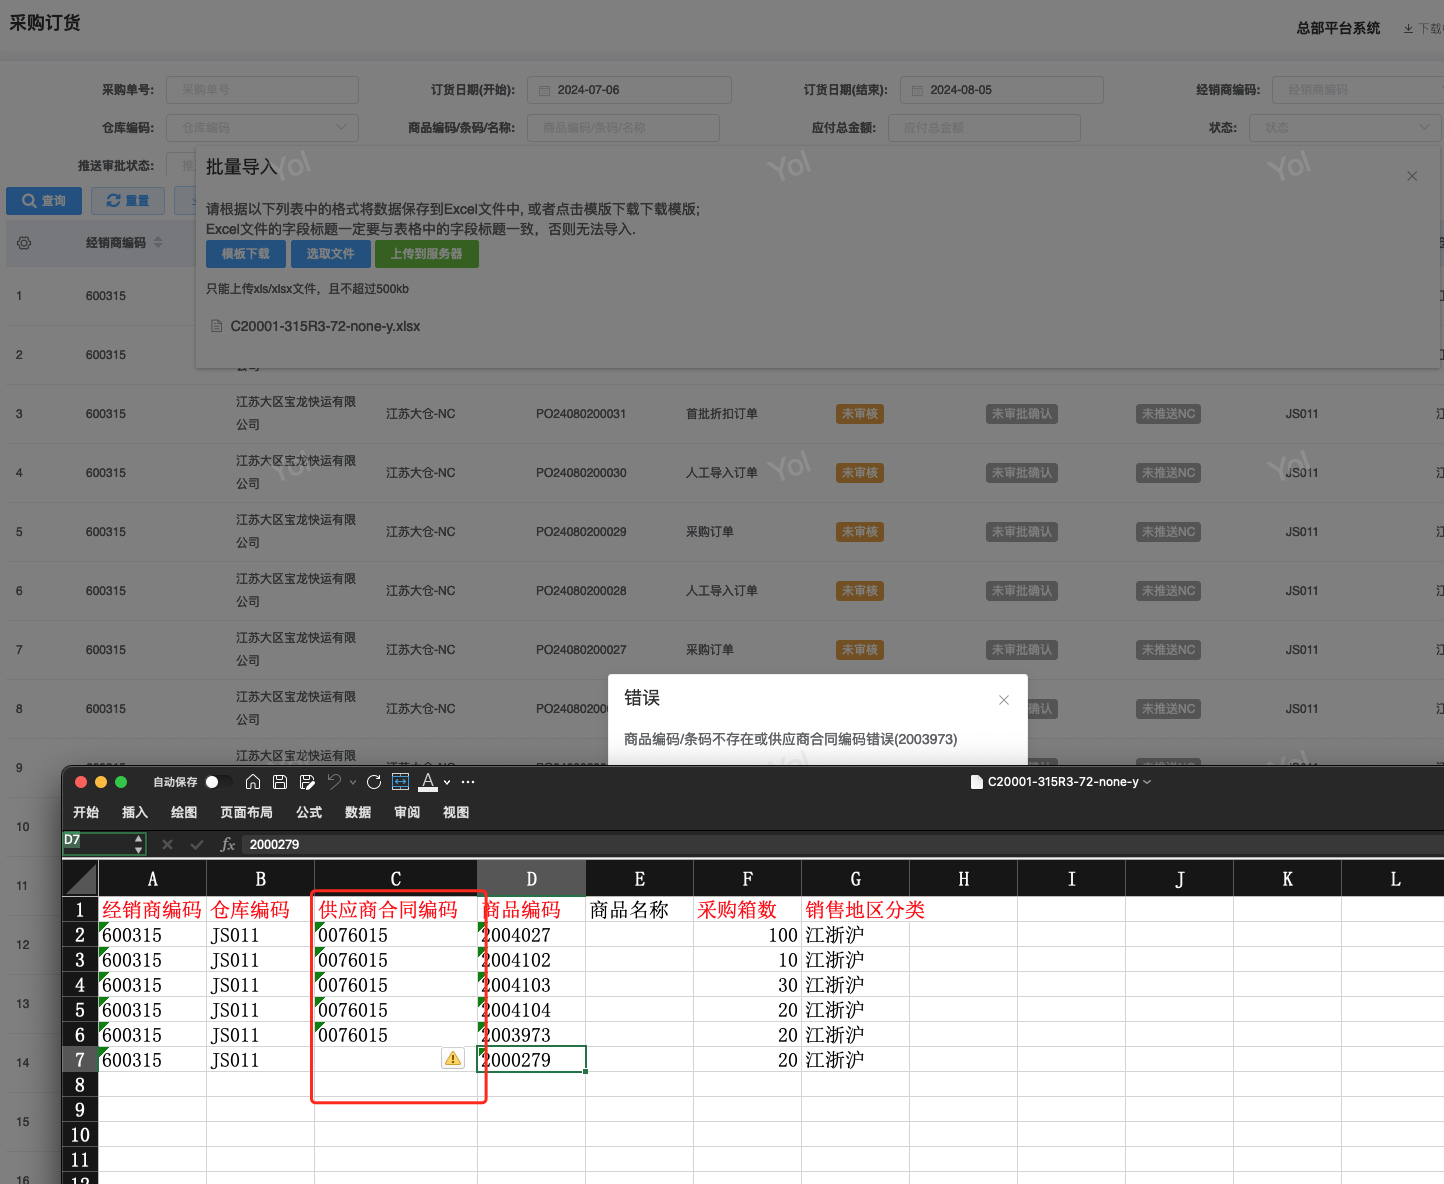Click the warning icon beside cell C7
Screen dimensions: 1444x1184
tap(453, 1058)
